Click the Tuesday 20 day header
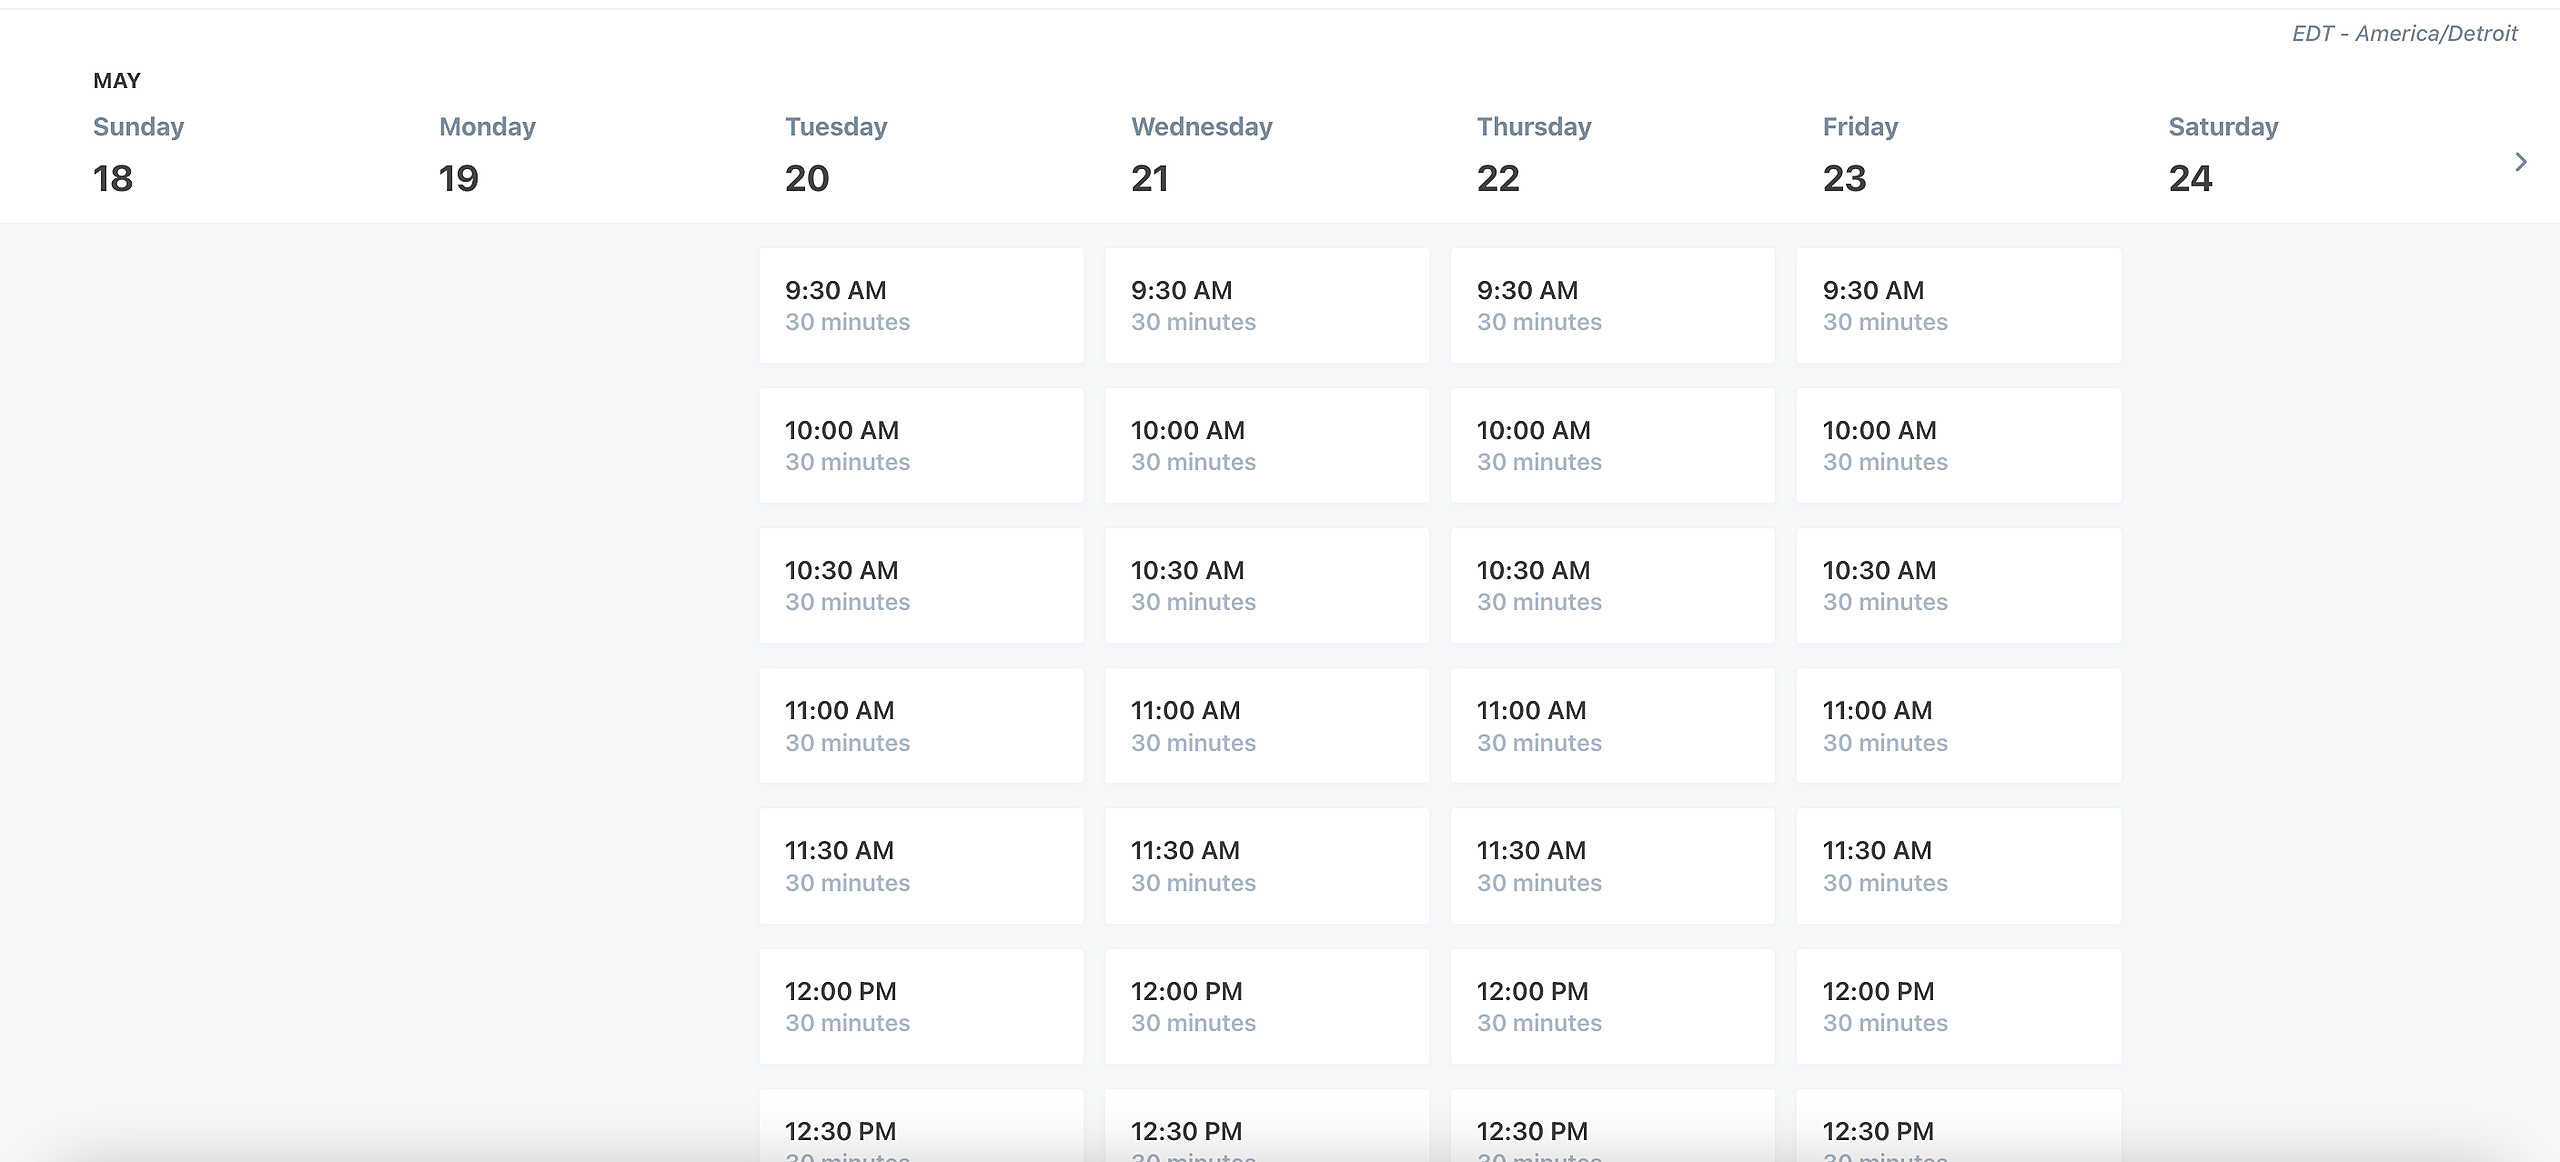Screen dimensions: 2560x1162 (836, 154)
